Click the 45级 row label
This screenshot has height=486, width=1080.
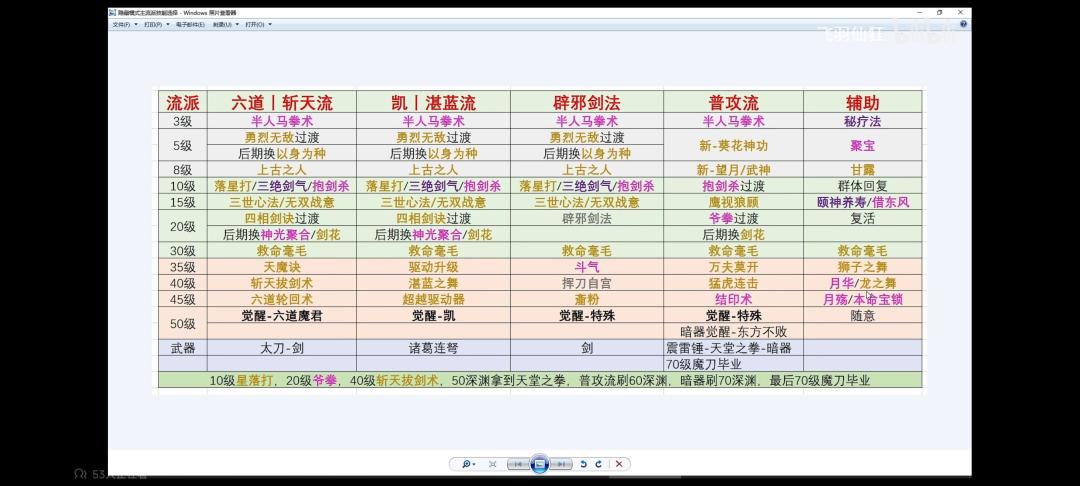coord(183,299)
